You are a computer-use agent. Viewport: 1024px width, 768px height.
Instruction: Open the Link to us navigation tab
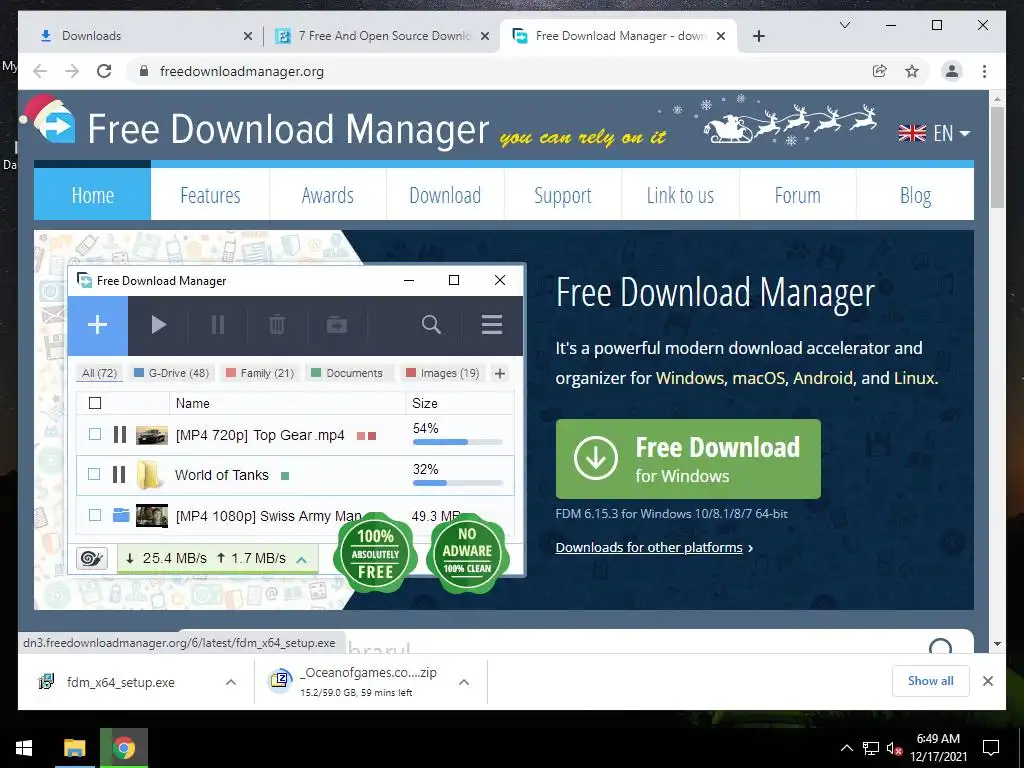(x=680, y=194)
